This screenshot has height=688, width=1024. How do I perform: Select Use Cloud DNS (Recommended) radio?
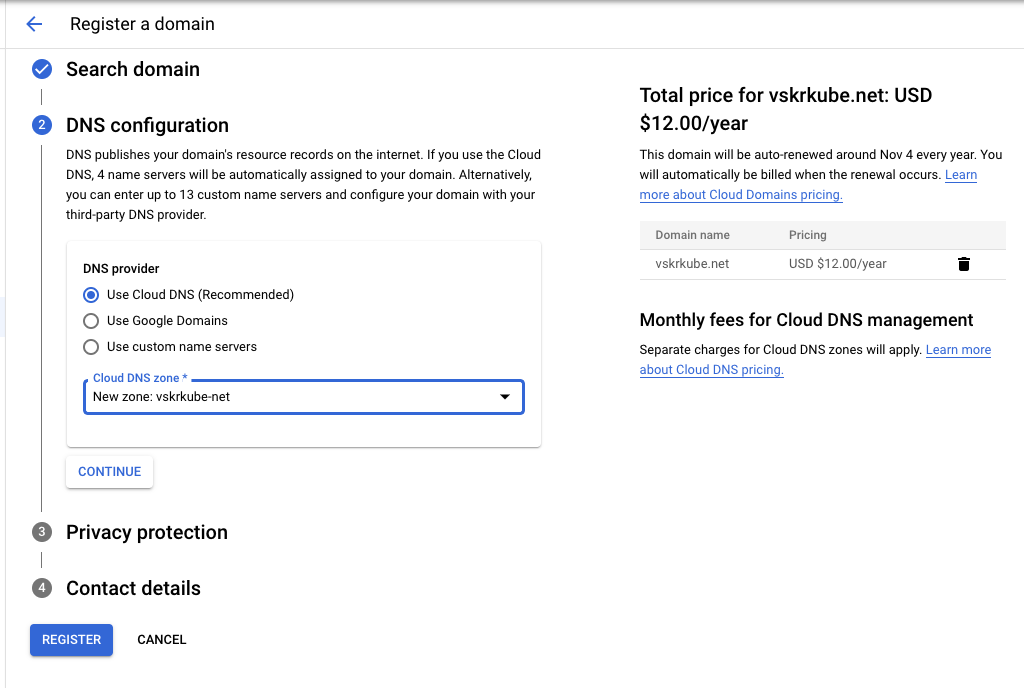click(91, 295)
